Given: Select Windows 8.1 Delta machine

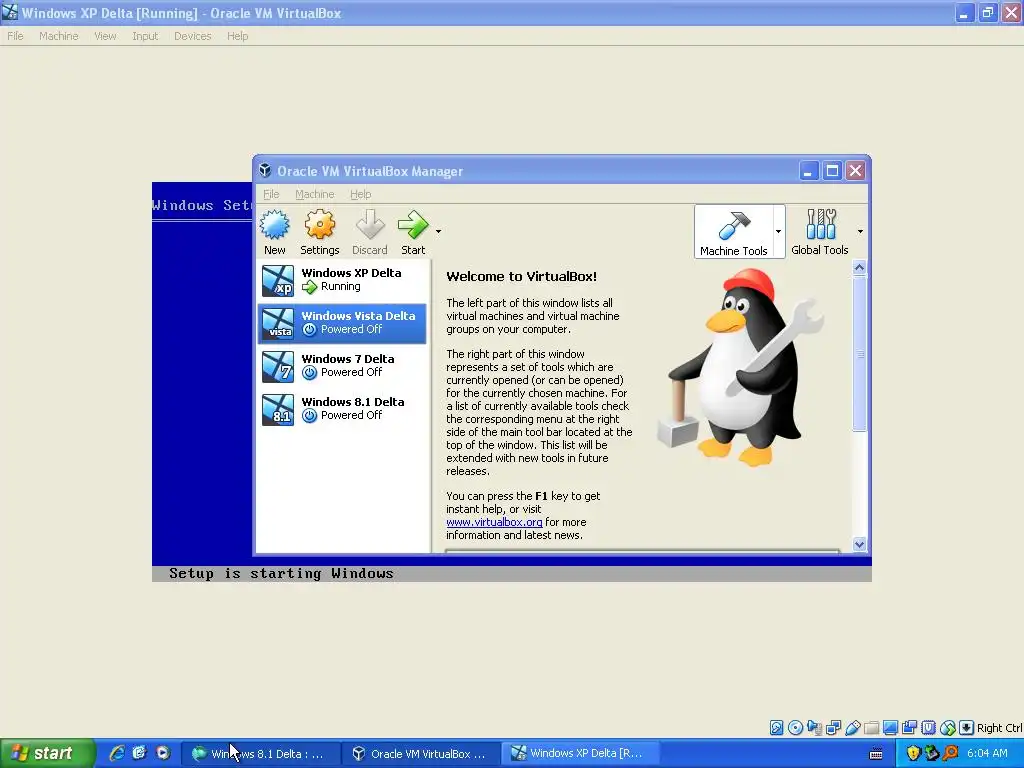Looking at the screenshot, I should 342,409.
